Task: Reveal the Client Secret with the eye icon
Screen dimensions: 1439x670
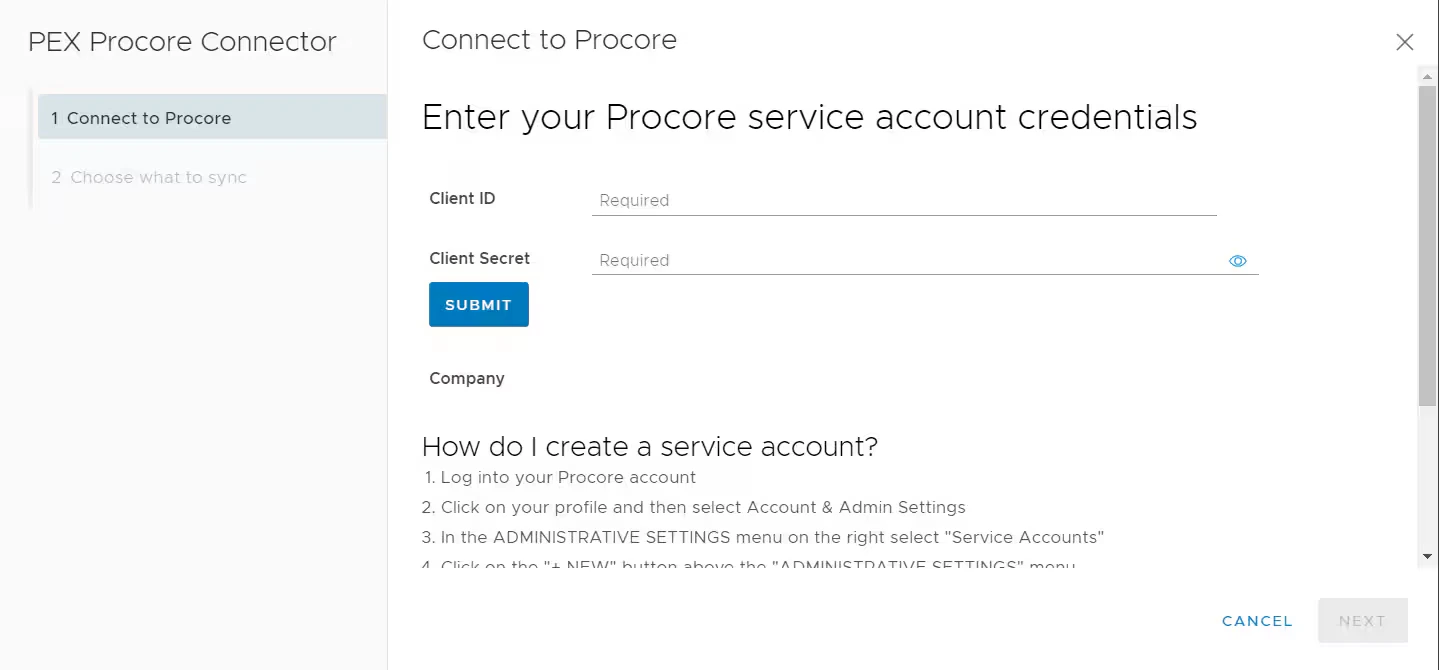Action: coord(1237,260)
